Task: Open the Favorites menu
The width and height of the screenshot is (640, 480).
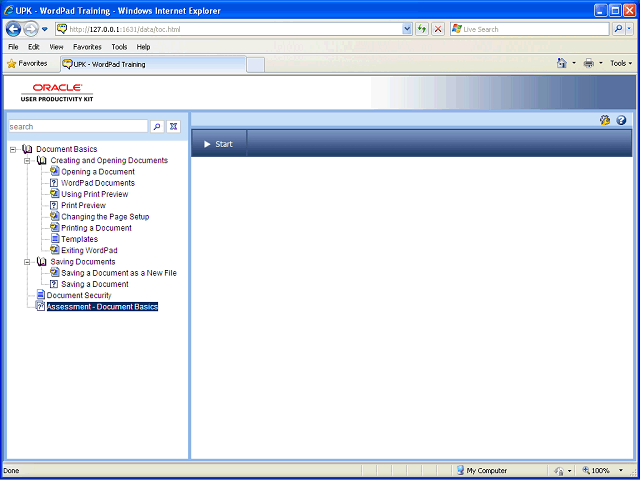Action: (x=87, y=47)
